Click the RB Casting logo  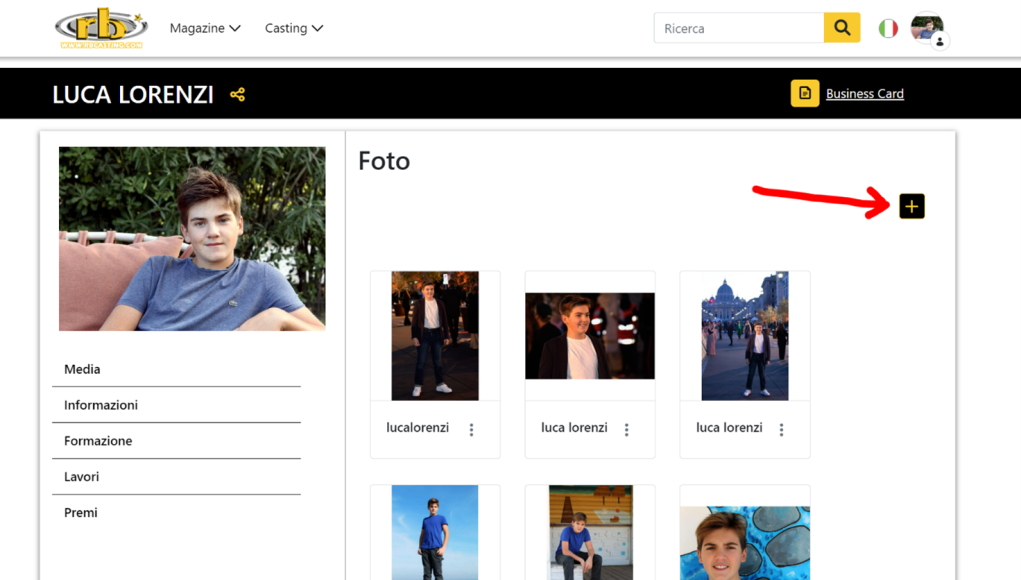[x=100, y=29]
